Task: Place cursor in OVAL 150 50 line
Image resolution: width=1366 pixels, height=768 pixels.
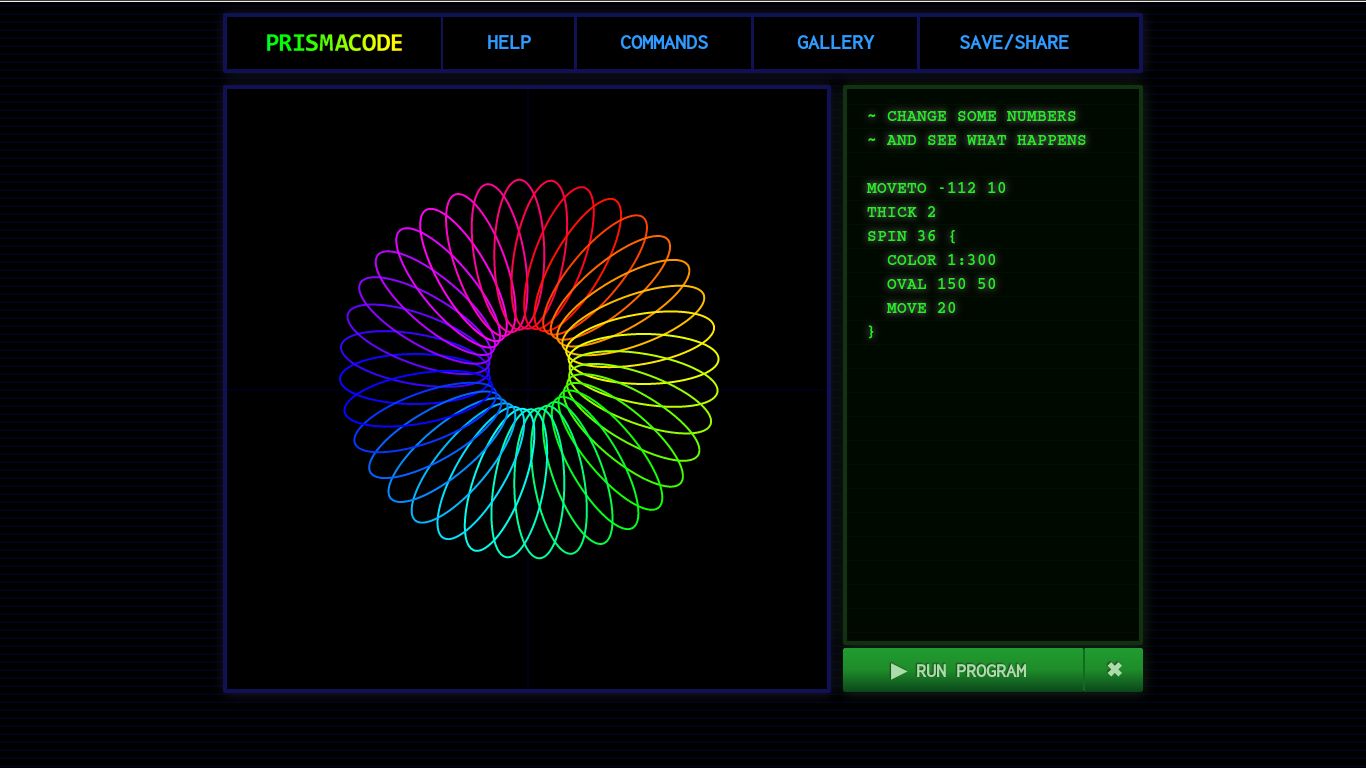Action: point(941,284)
